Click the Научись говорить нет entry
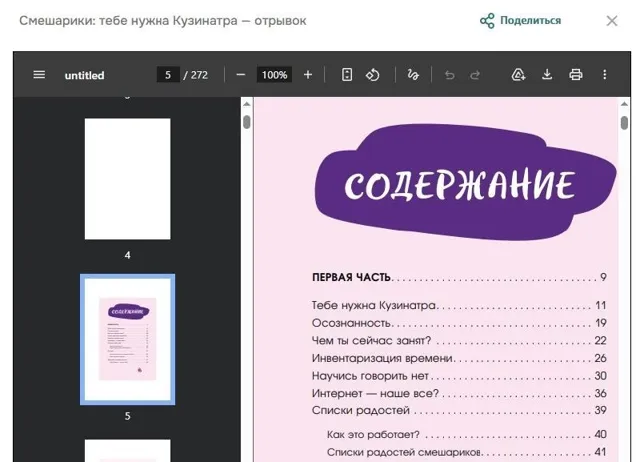This screenshot has height=462, width=640. pyautogui.click(x=459, y=375)
